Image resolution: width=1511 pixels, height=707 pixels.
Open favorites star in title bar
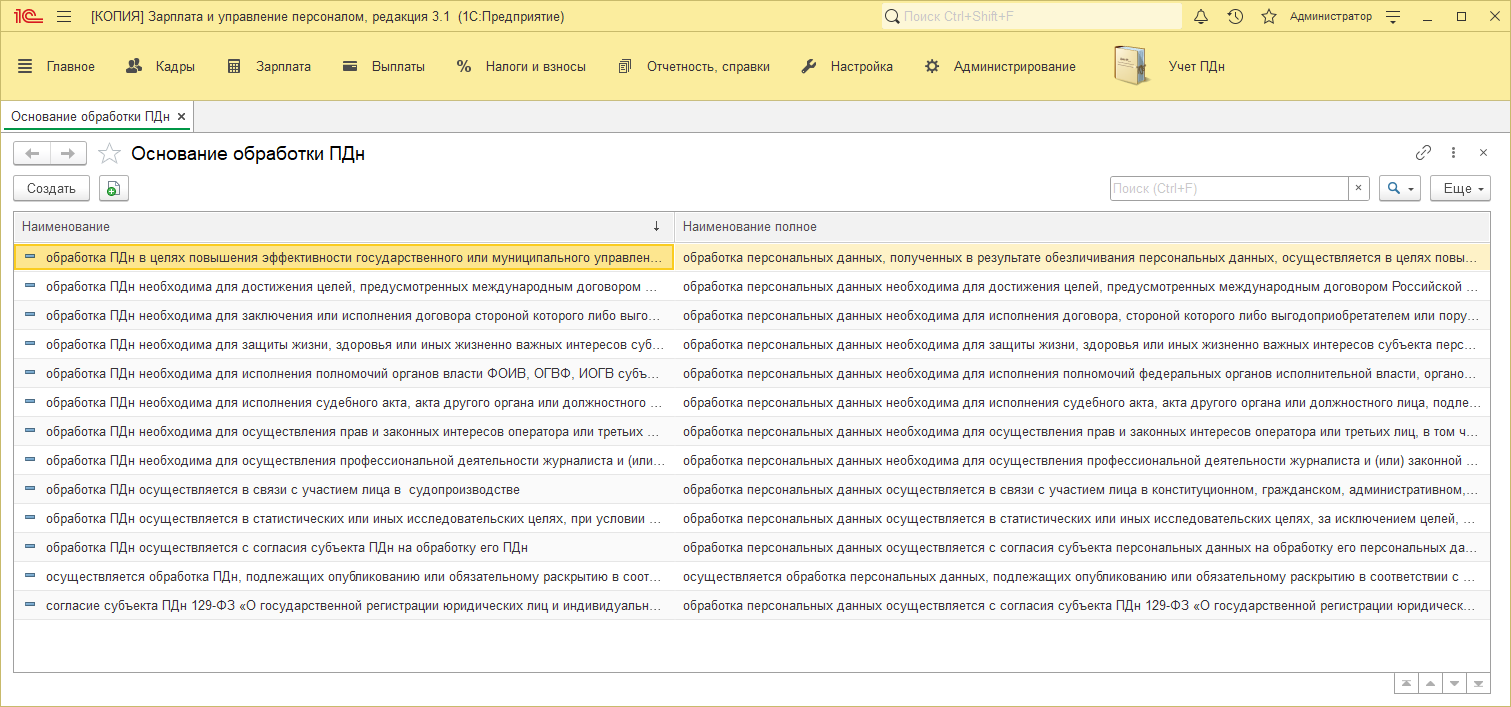click(1269, 17)
